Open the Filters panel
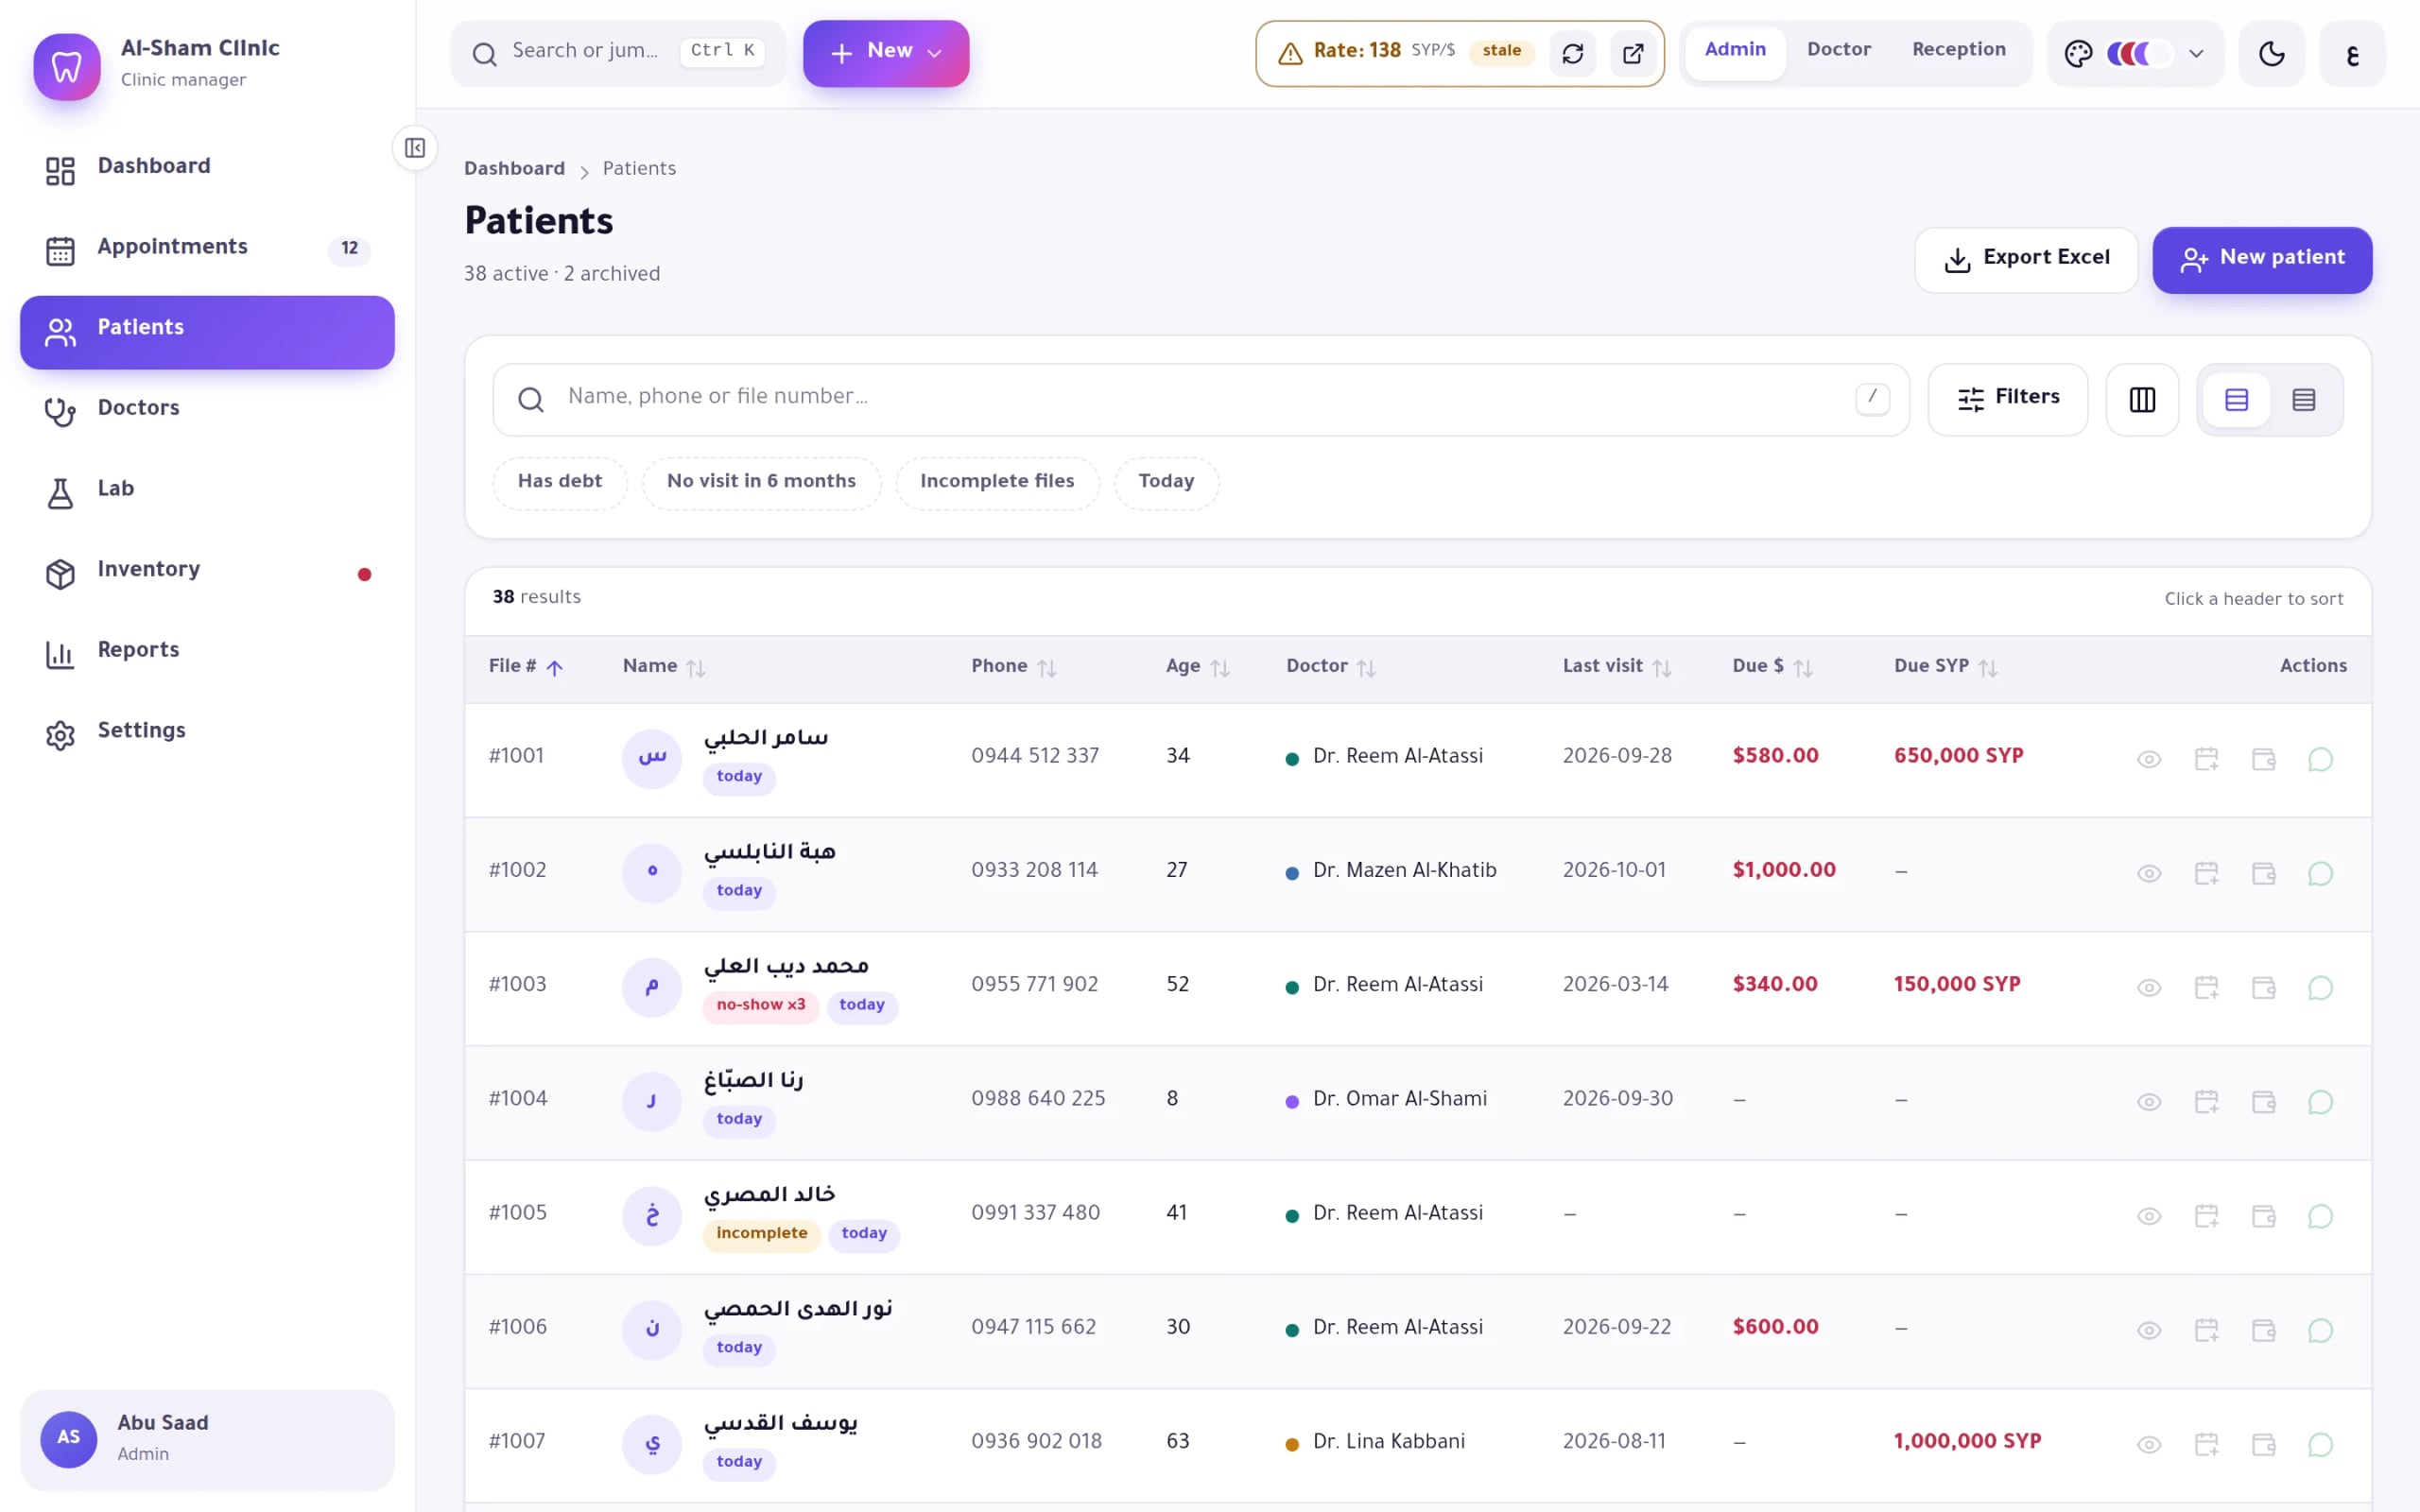Viewport: 2420px width, 1512px height. (2008, 400)
